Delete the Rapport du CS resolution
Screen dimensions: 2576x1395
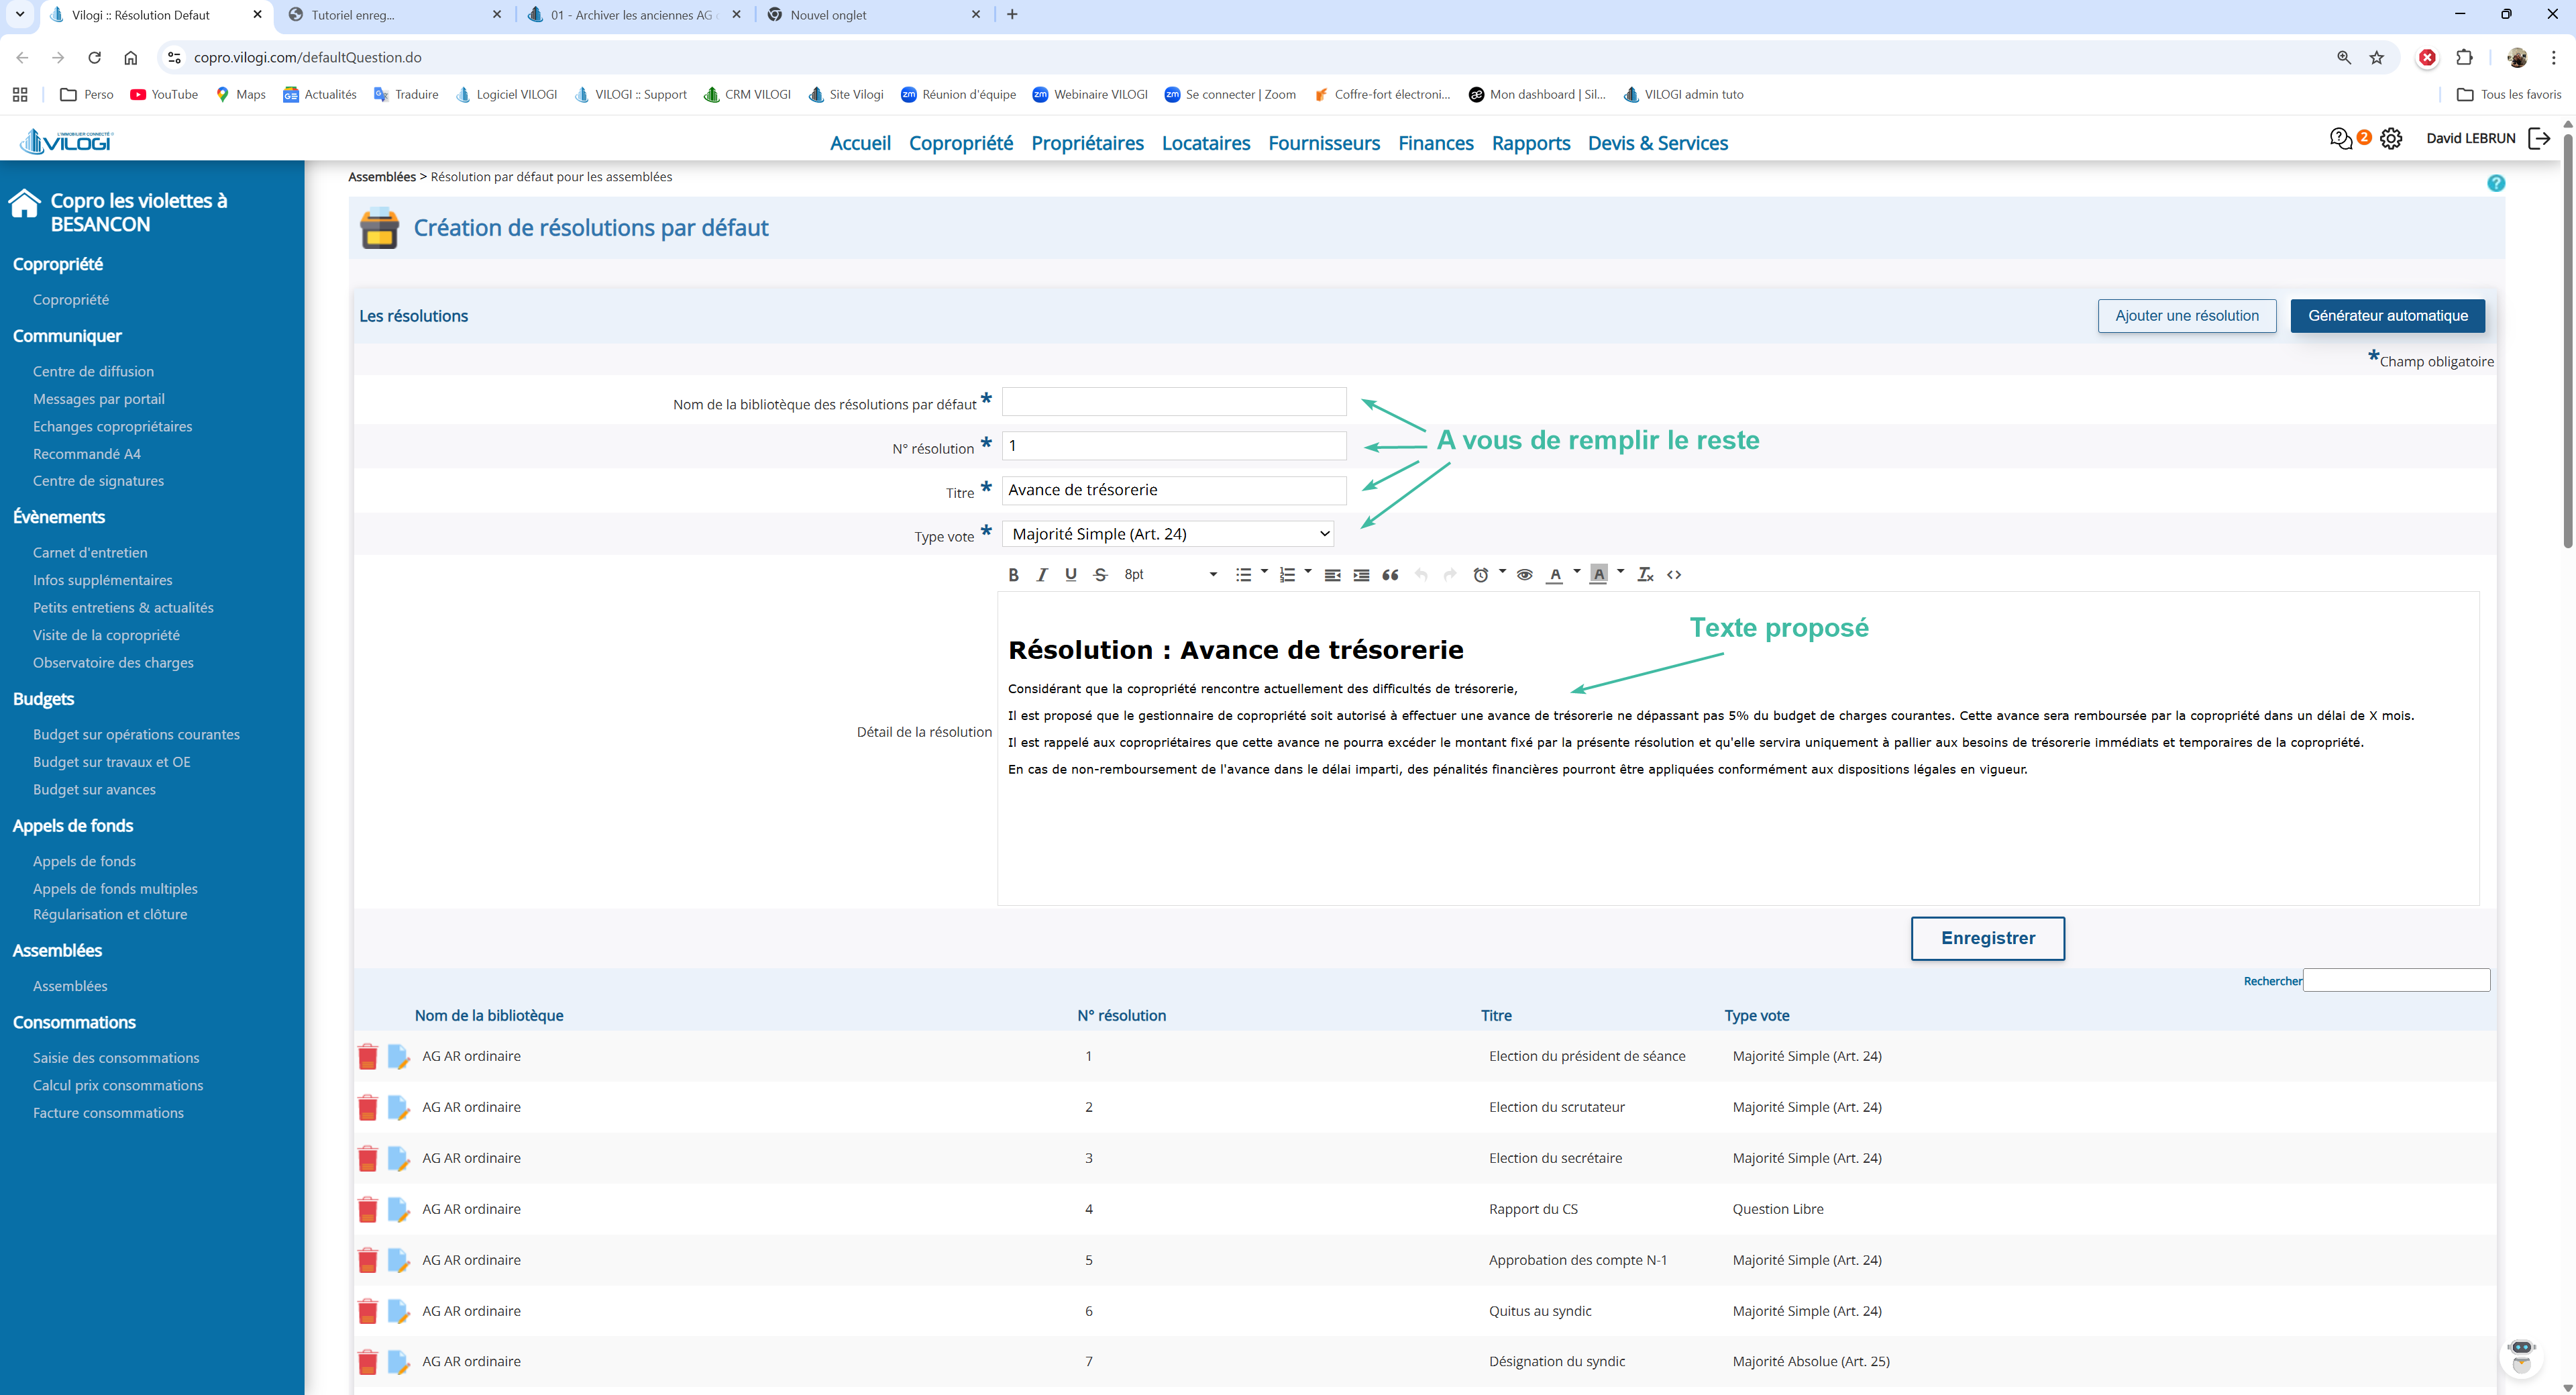[x=368, y=1209]
